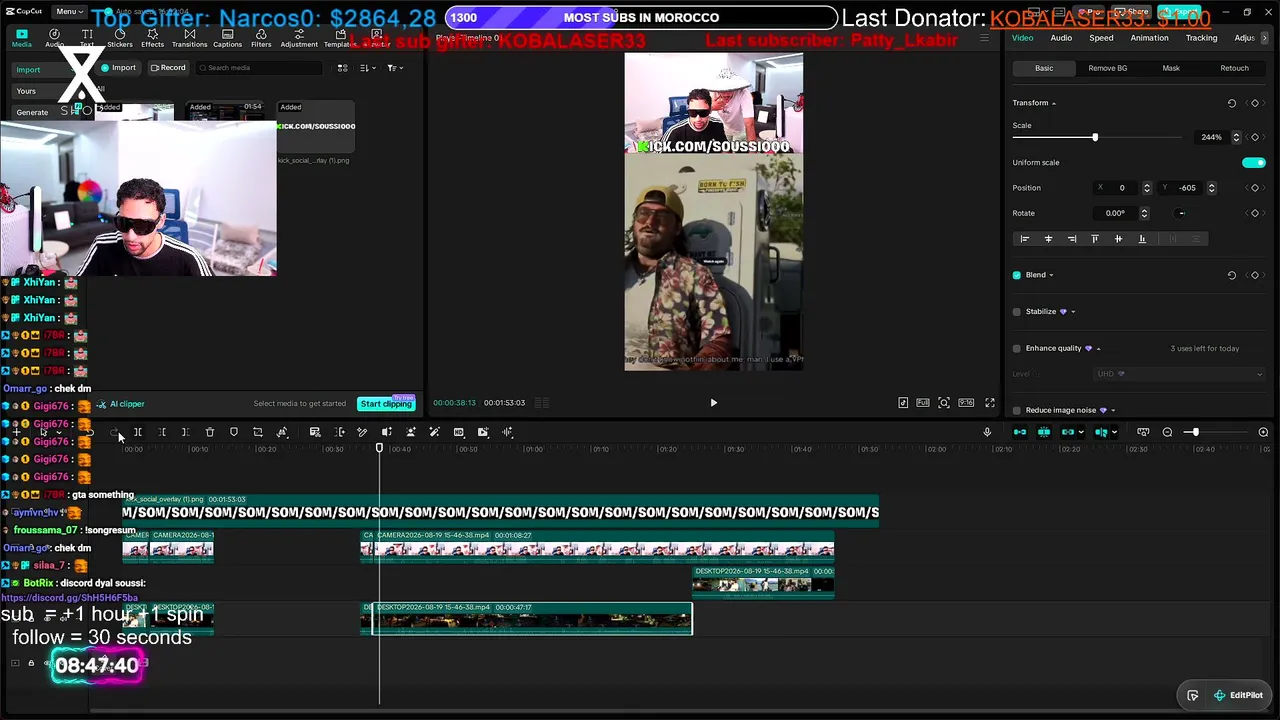Expand the Stabilize section arrow
This screenshot has height=720, width=1280.
pos(1073,312)
